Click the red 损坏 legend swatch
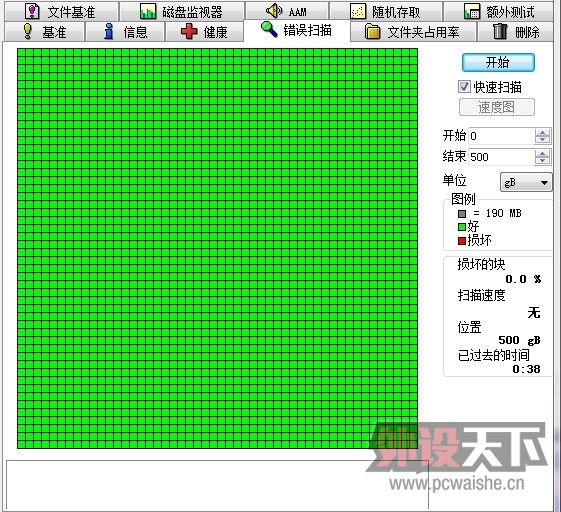The image size is (561, 512). pyautogui.click(x=462, y=241)
